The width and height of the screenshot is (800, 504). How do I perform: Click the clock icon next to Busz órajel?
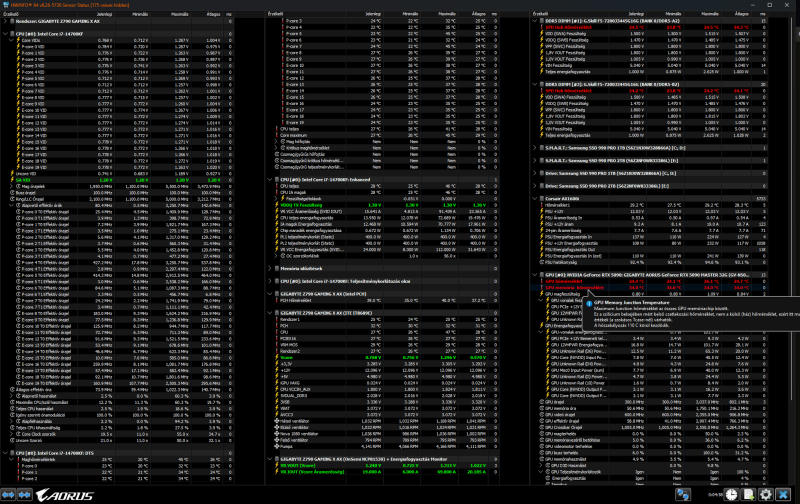point(12,193)
